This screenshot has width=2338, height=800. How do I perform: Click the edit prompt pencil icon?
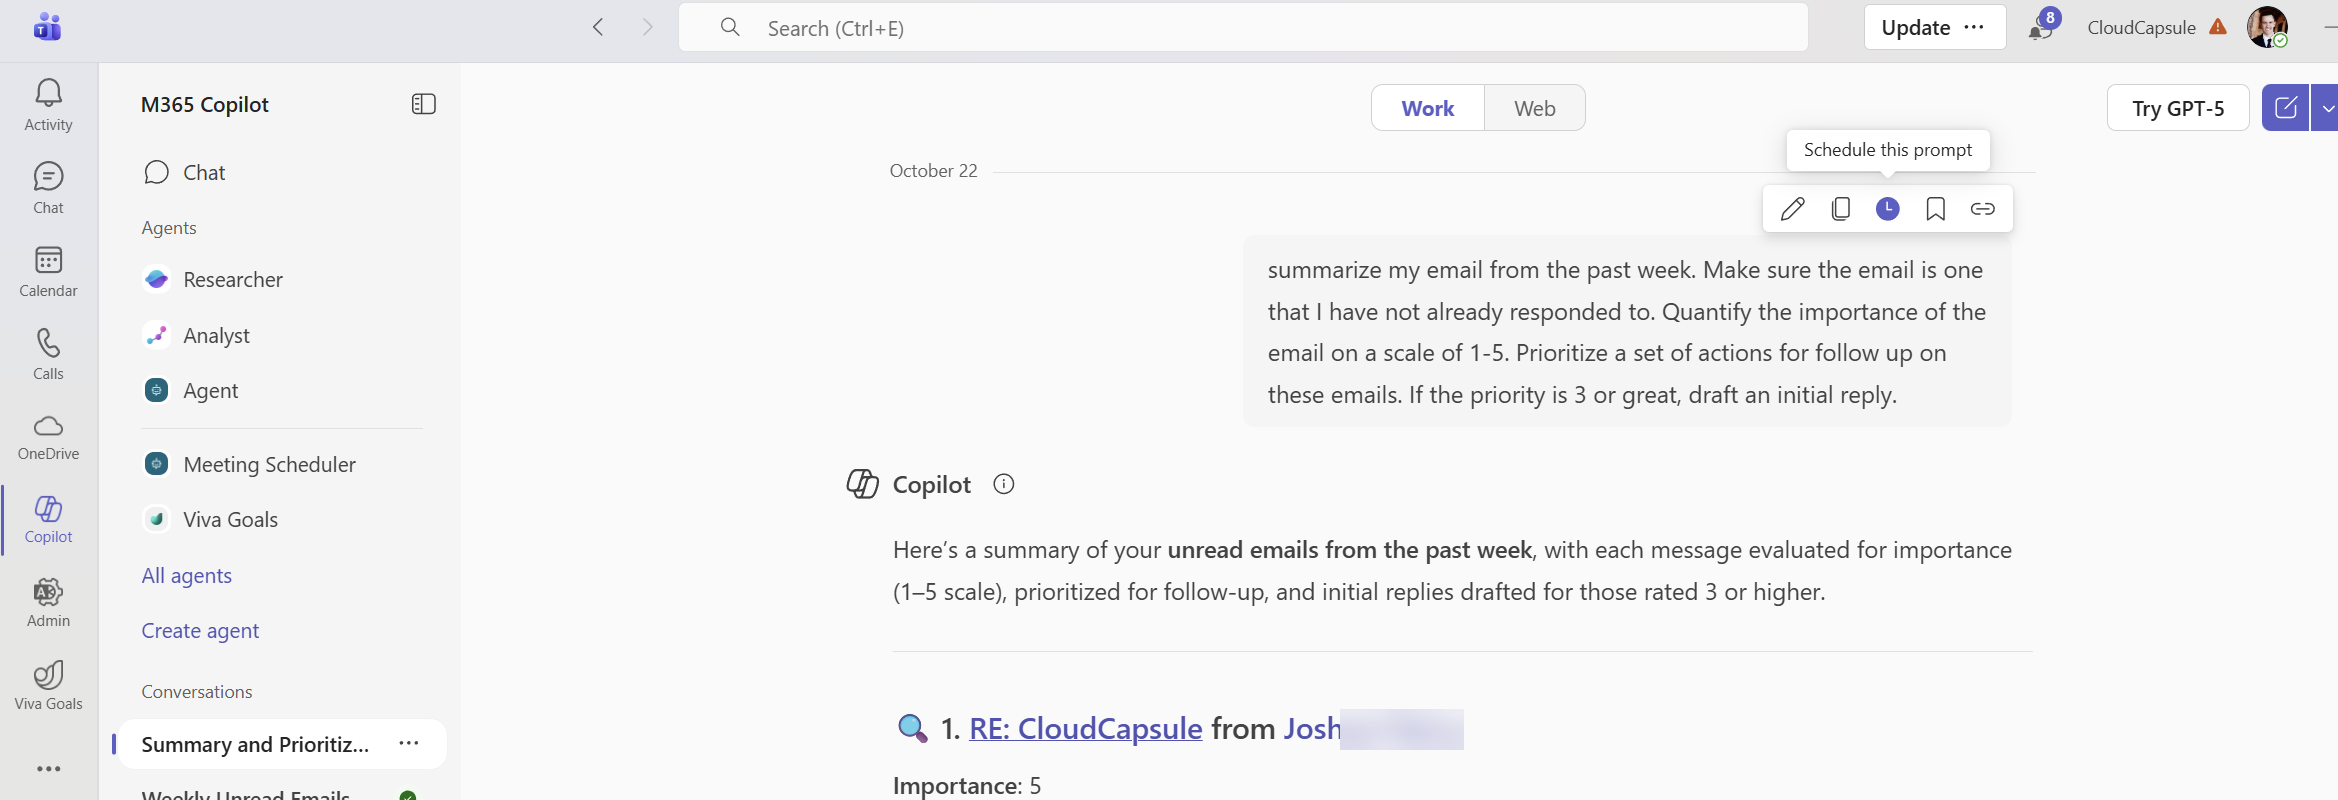point(1792,209)
